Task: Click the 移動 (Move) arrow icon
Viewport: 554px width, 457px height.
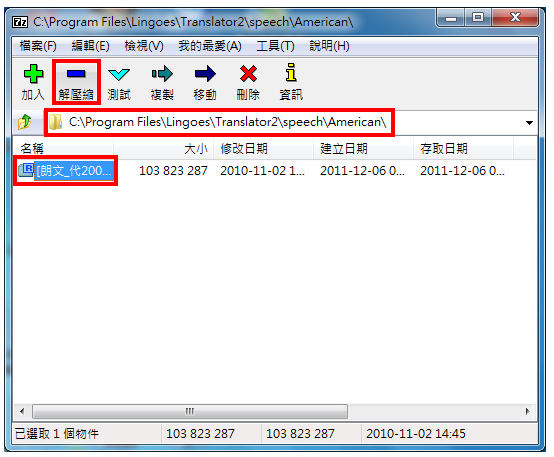Action: coord(205,74)
